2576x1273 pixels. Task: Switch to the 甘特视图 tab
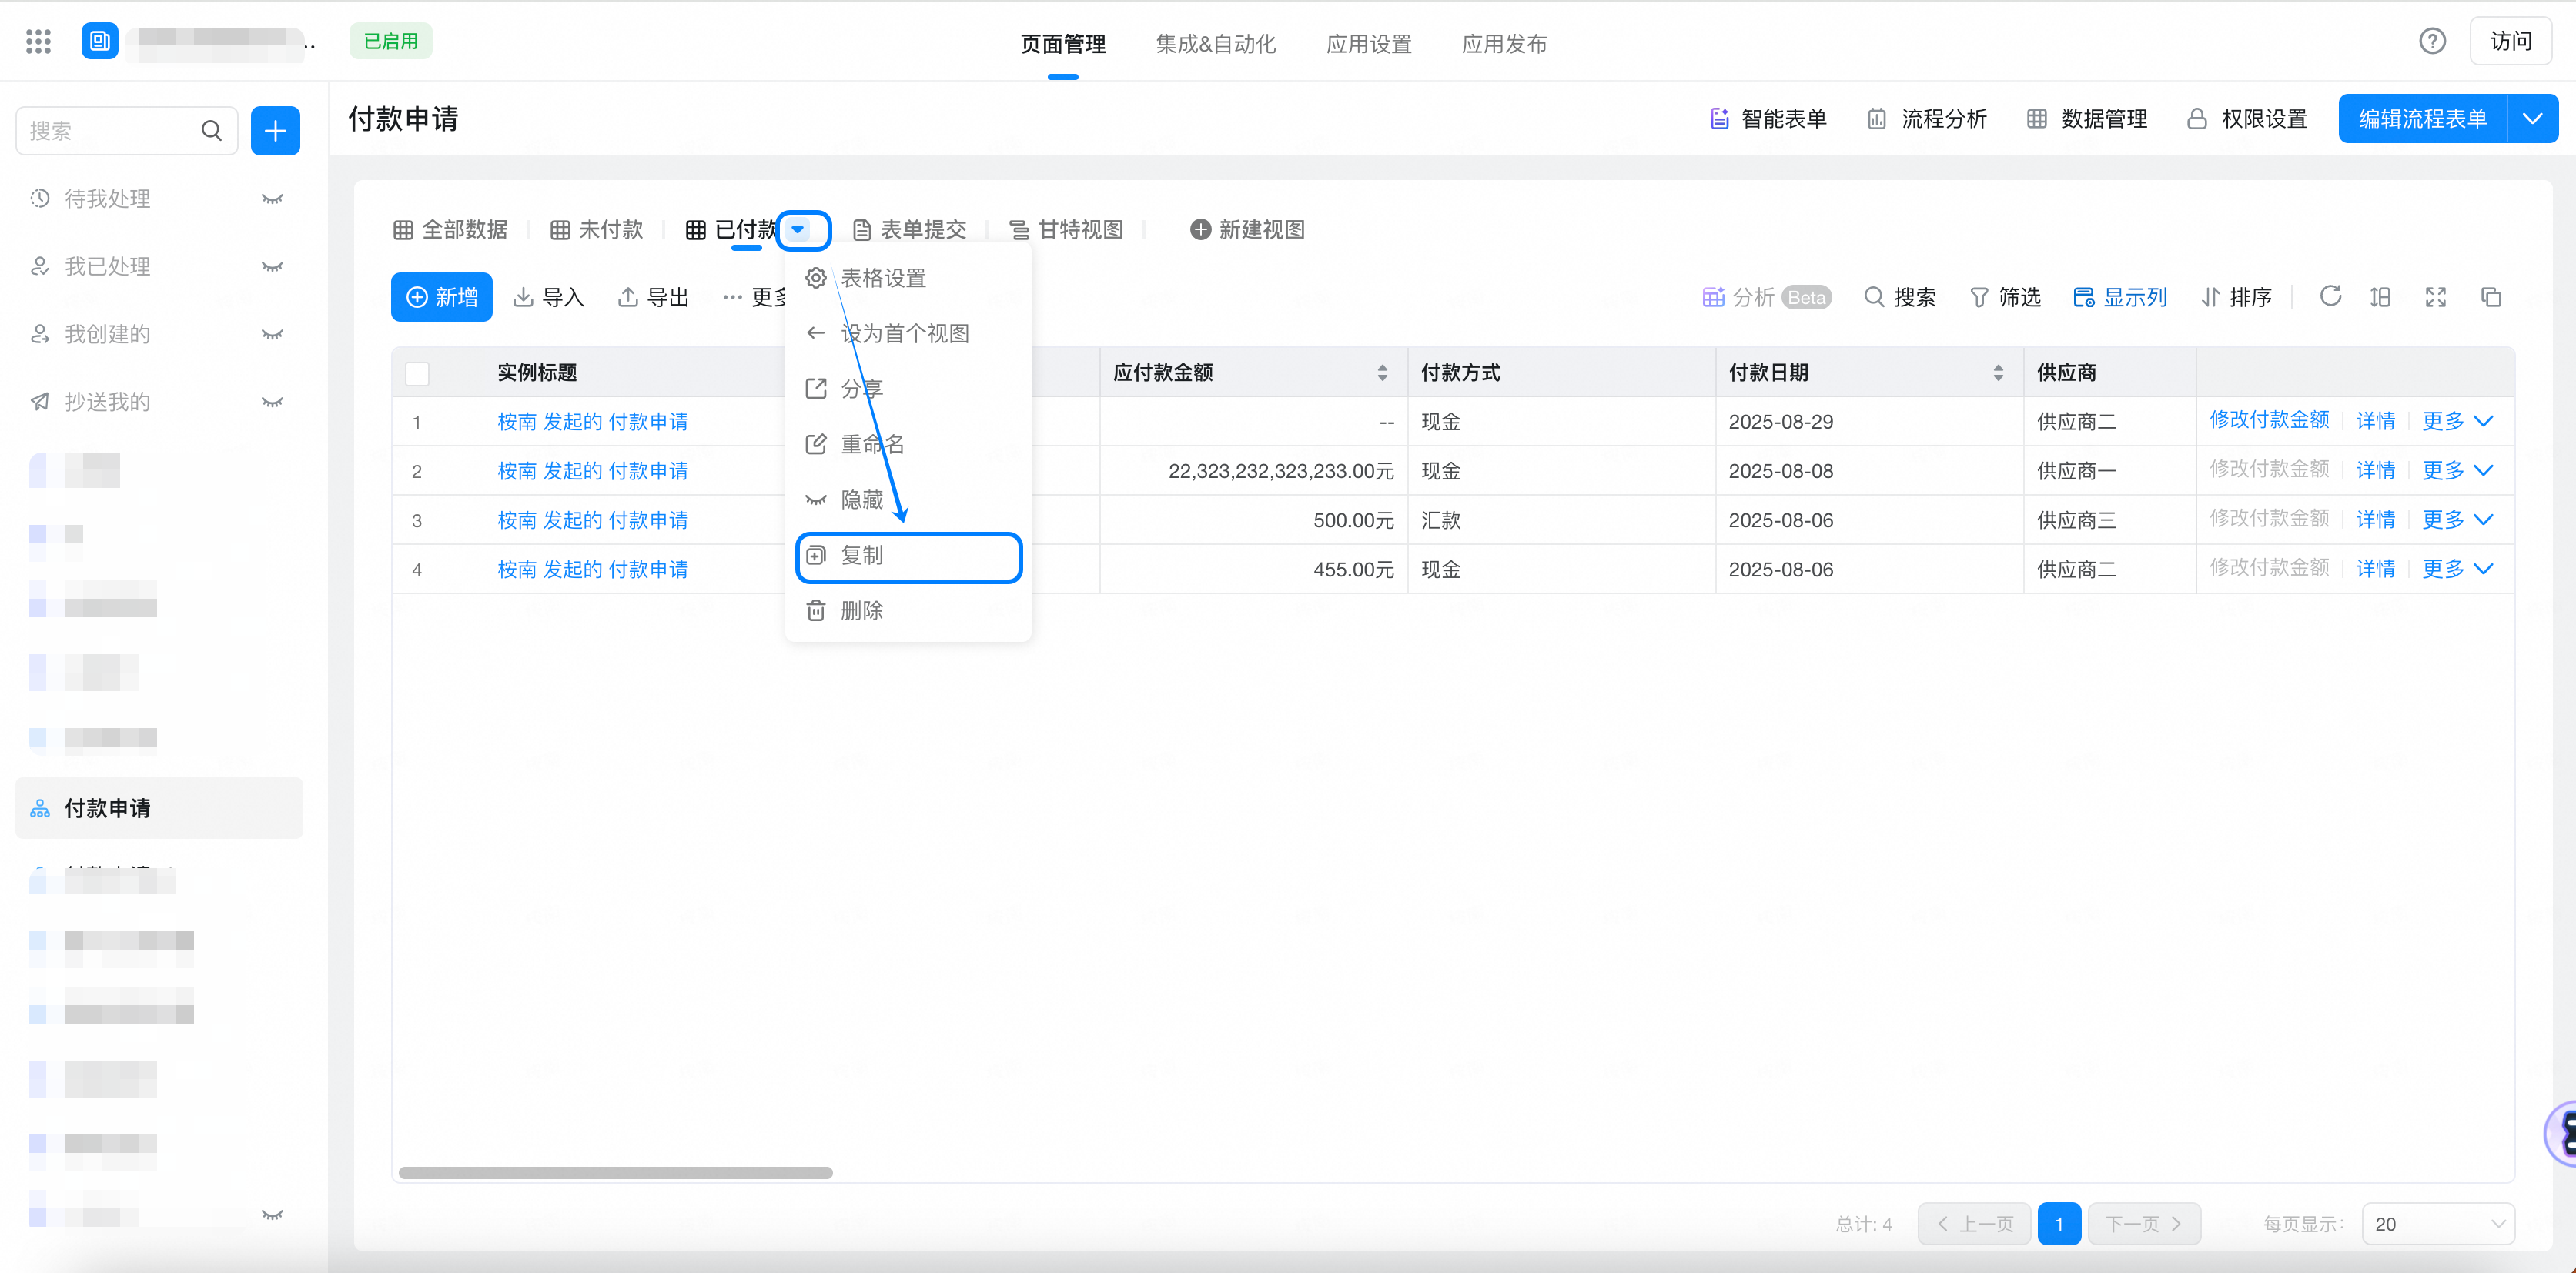(x=1066, y=230)
